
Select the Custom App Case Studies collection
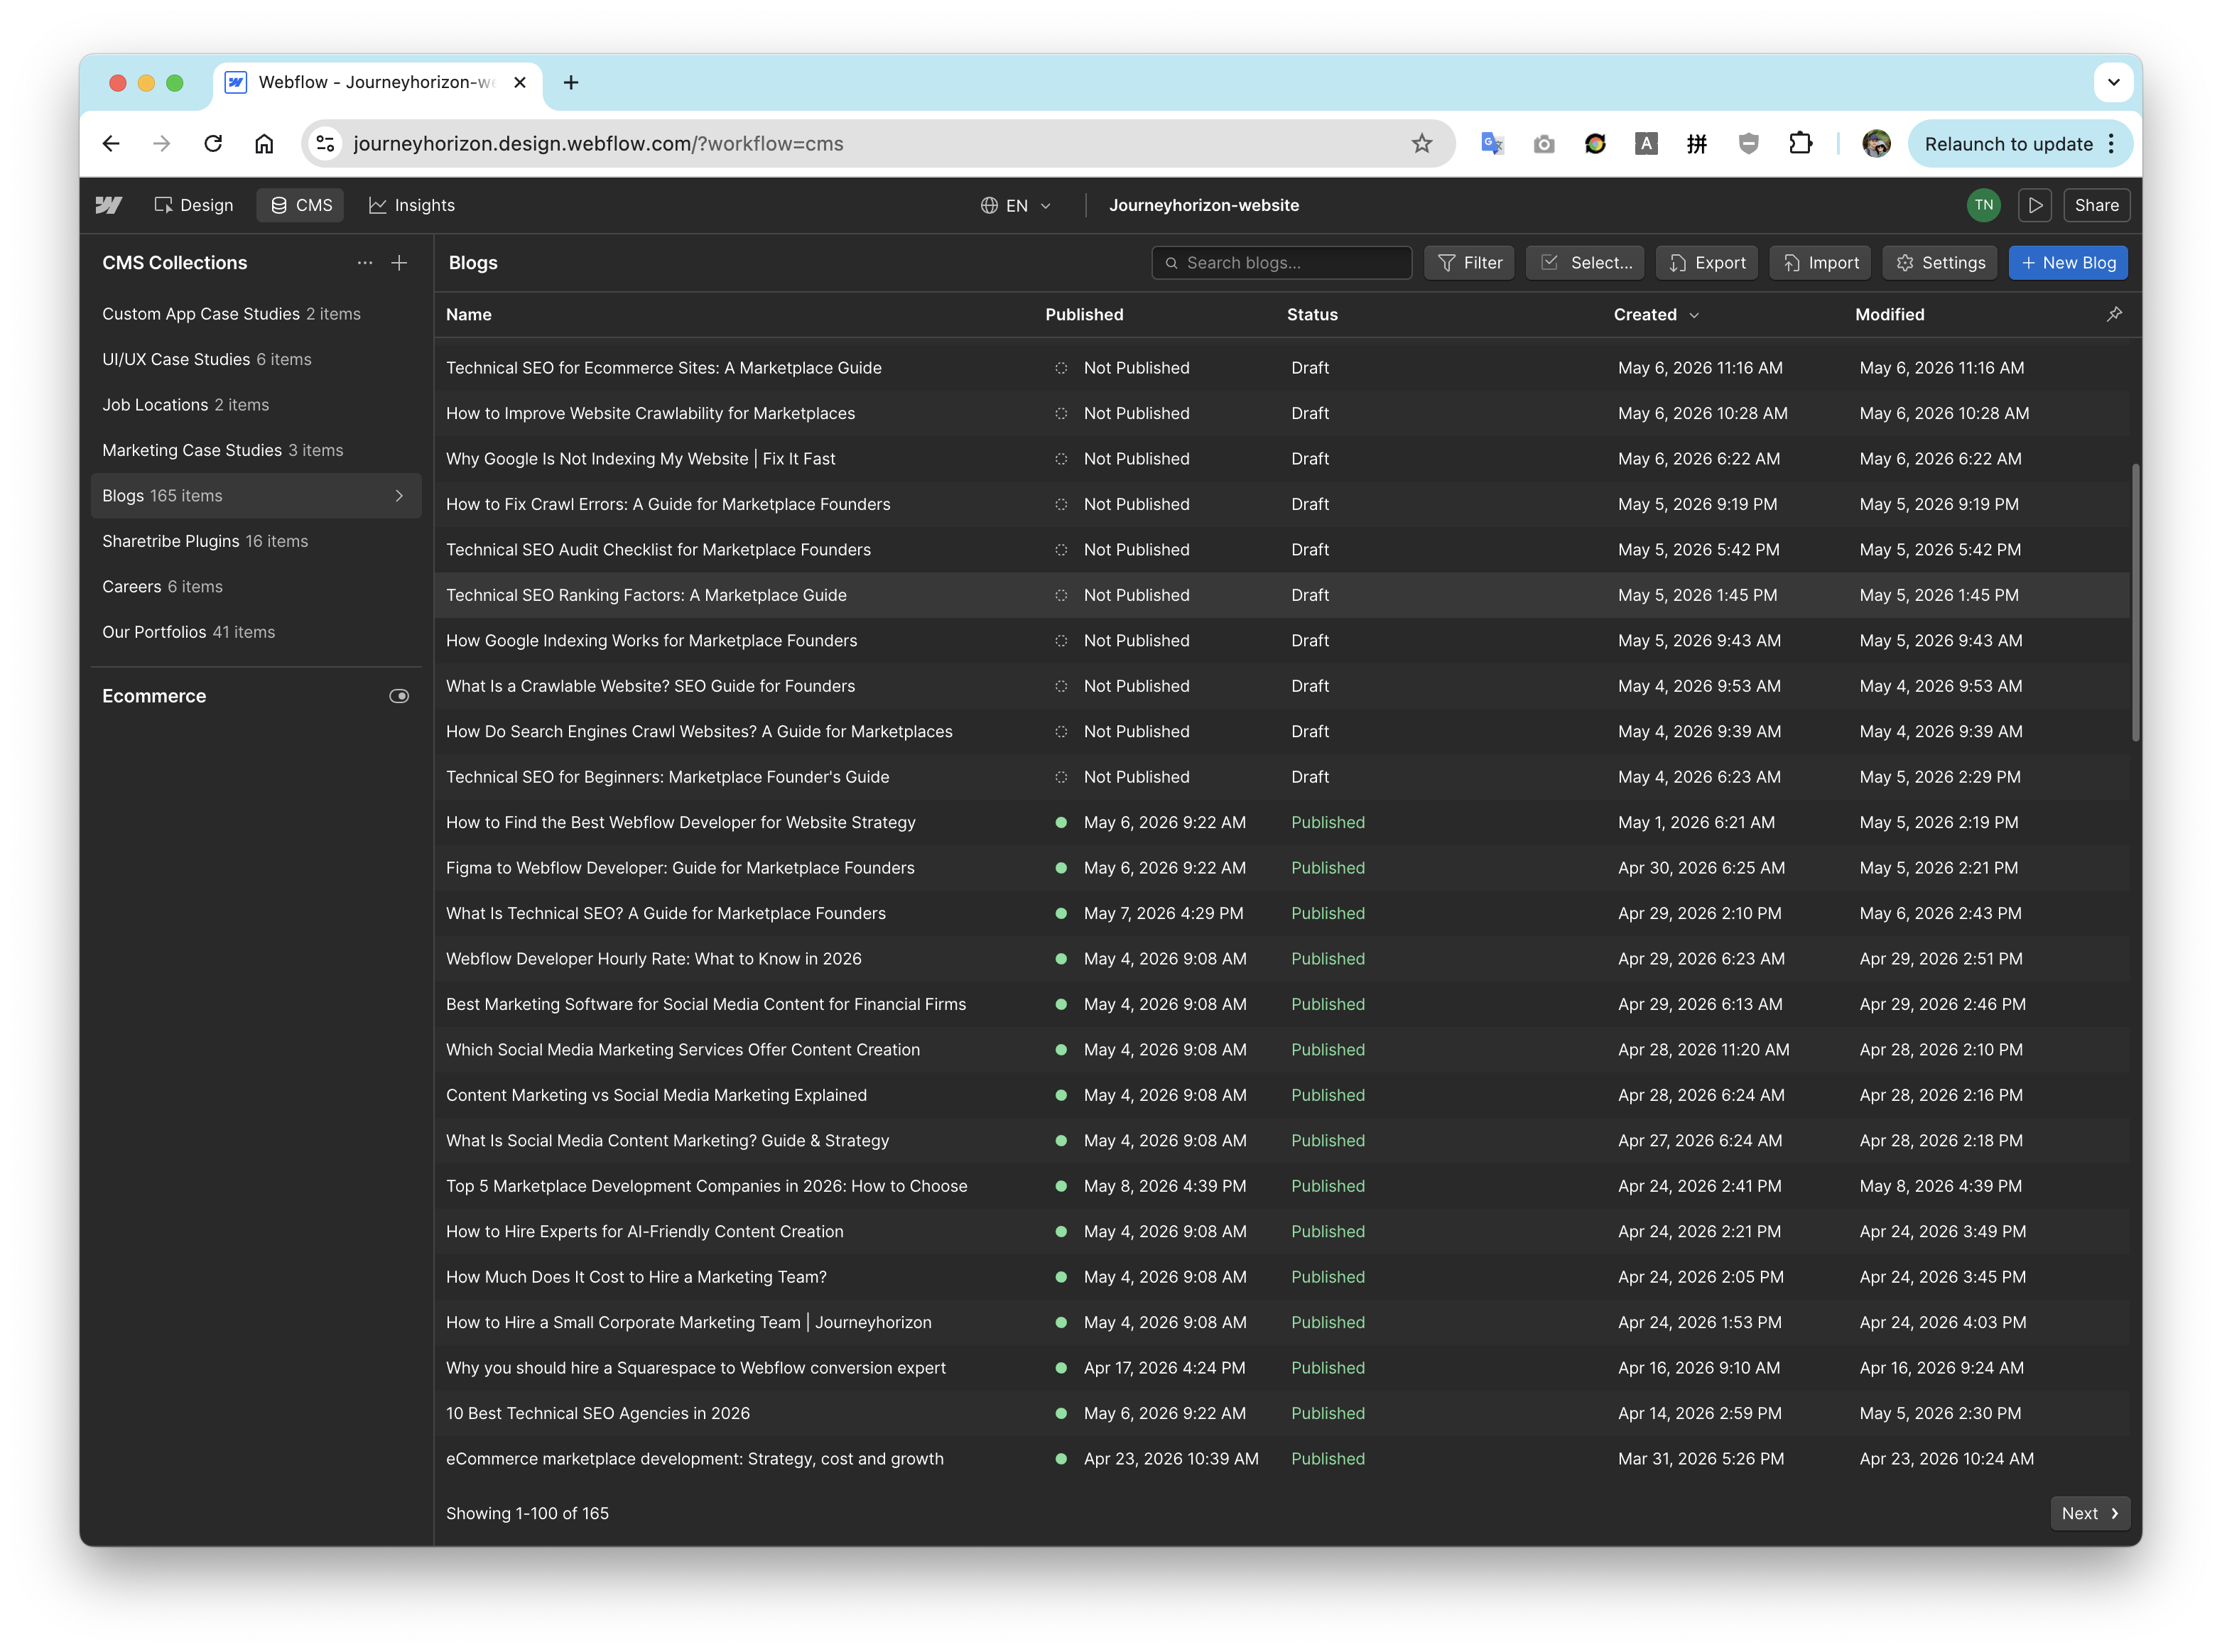coord(256,314)
